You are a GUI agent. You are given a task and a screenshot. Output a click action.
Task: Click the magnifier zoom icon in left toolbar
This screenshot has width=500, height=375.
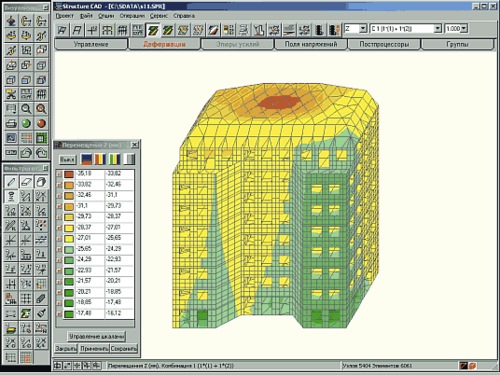(26, 109)
